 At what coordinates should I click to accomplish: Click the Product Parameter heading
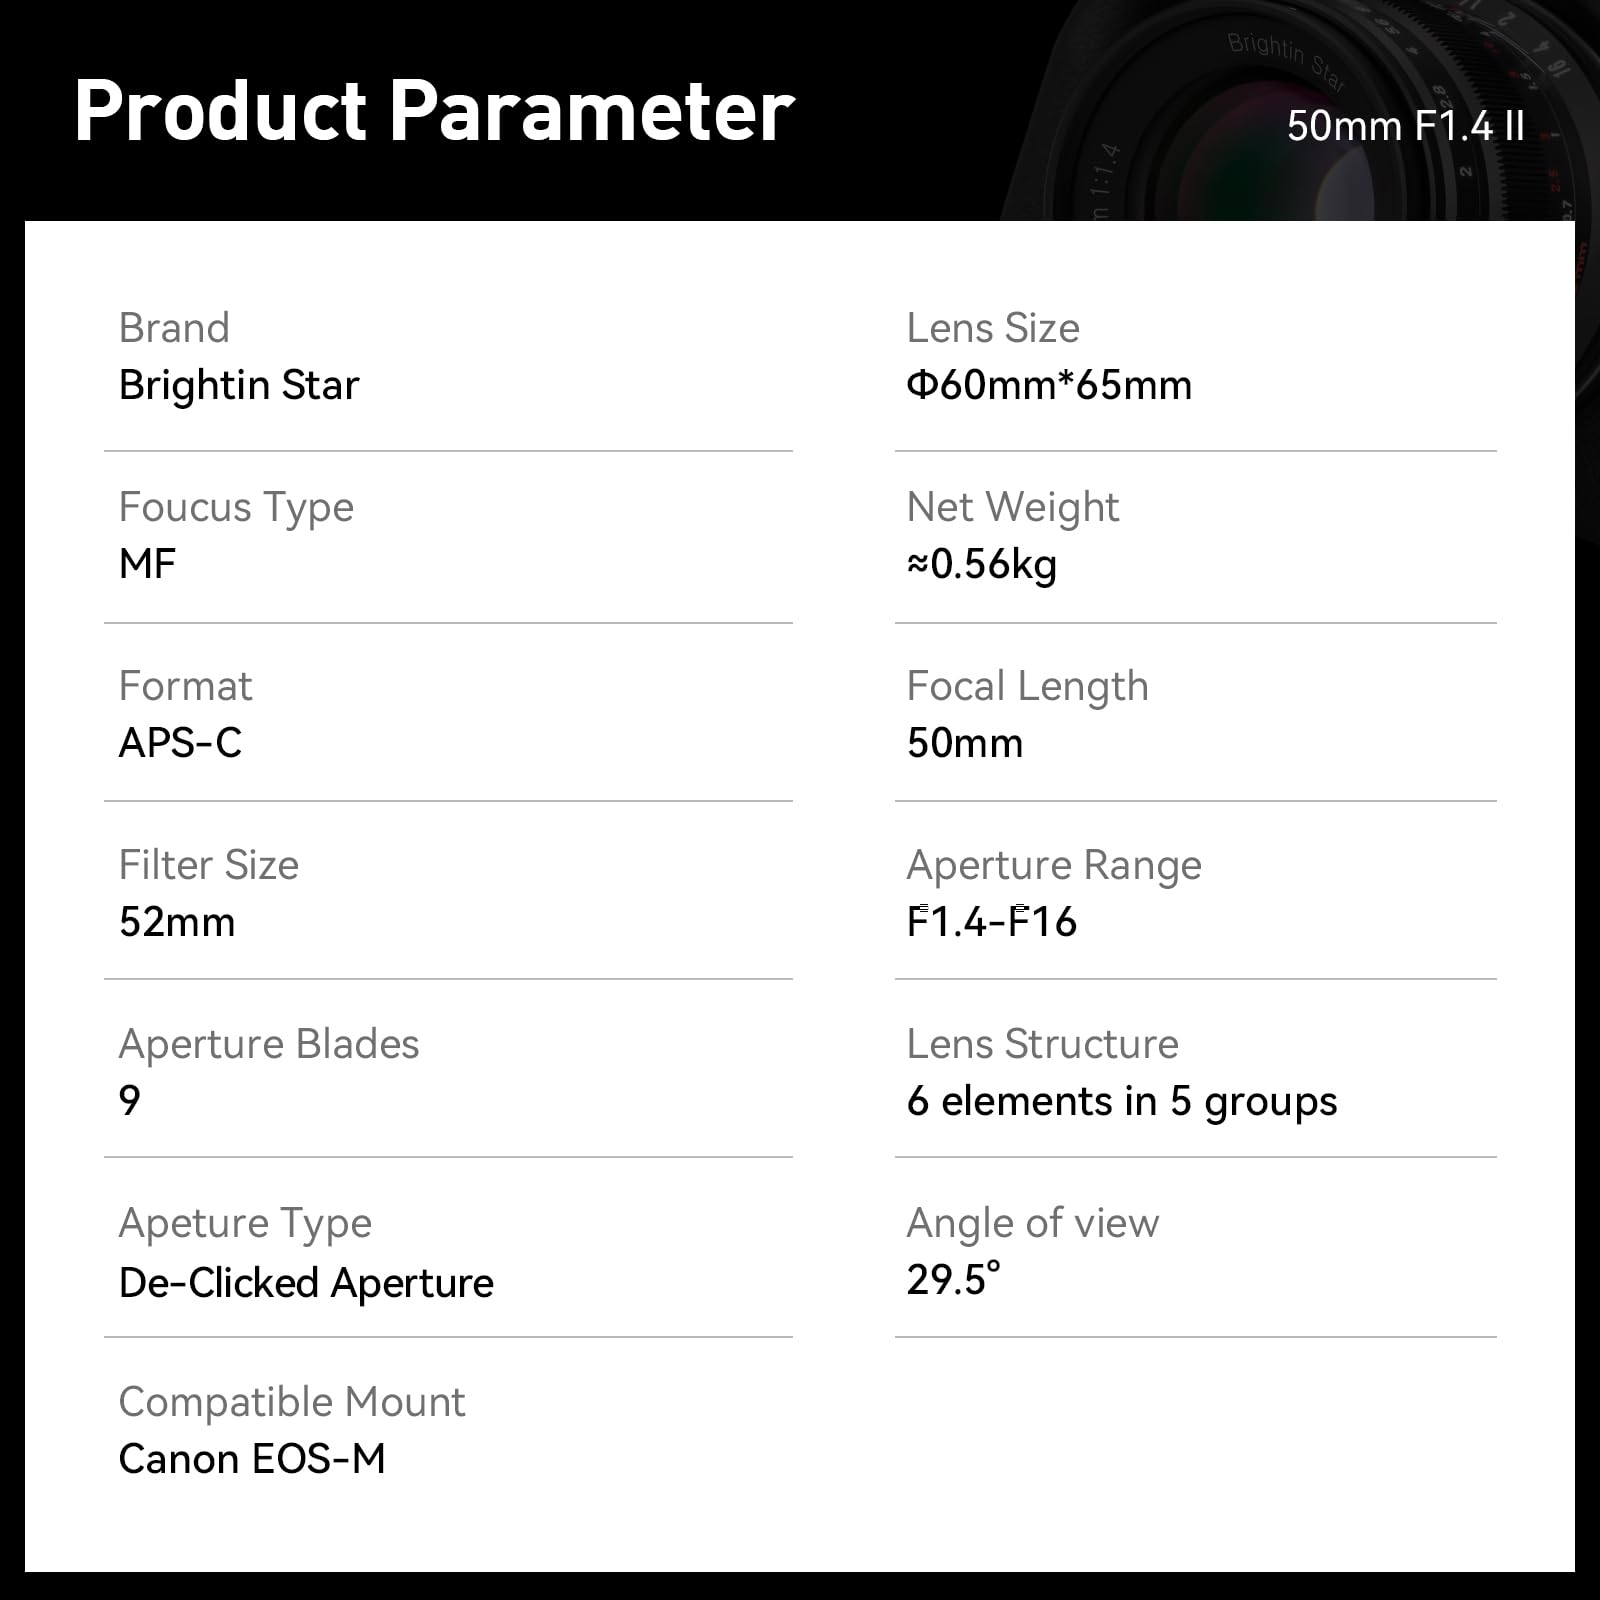[x=434, y=111]
